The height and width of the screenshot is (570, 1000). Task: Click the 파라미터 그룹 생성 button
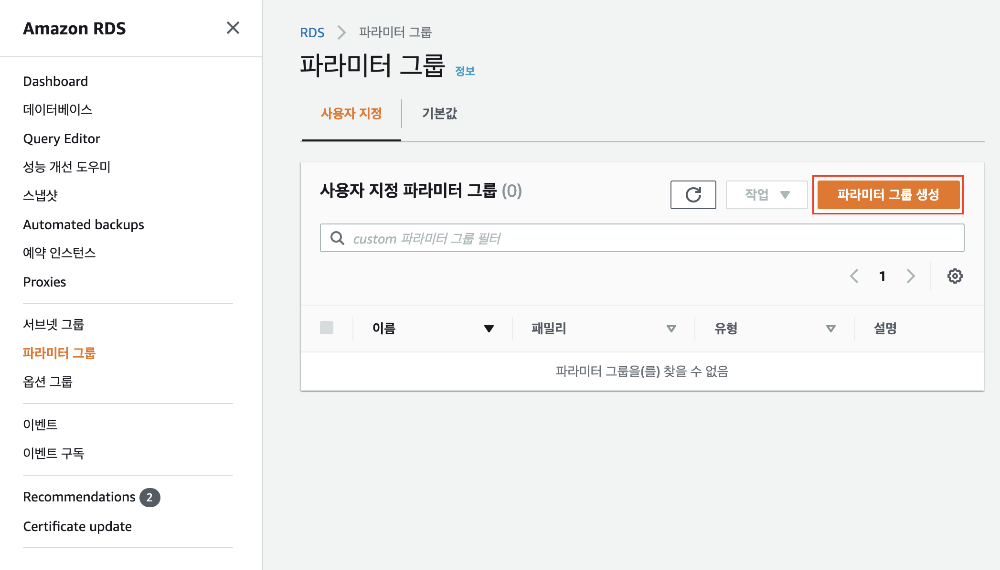click(888, 194)
